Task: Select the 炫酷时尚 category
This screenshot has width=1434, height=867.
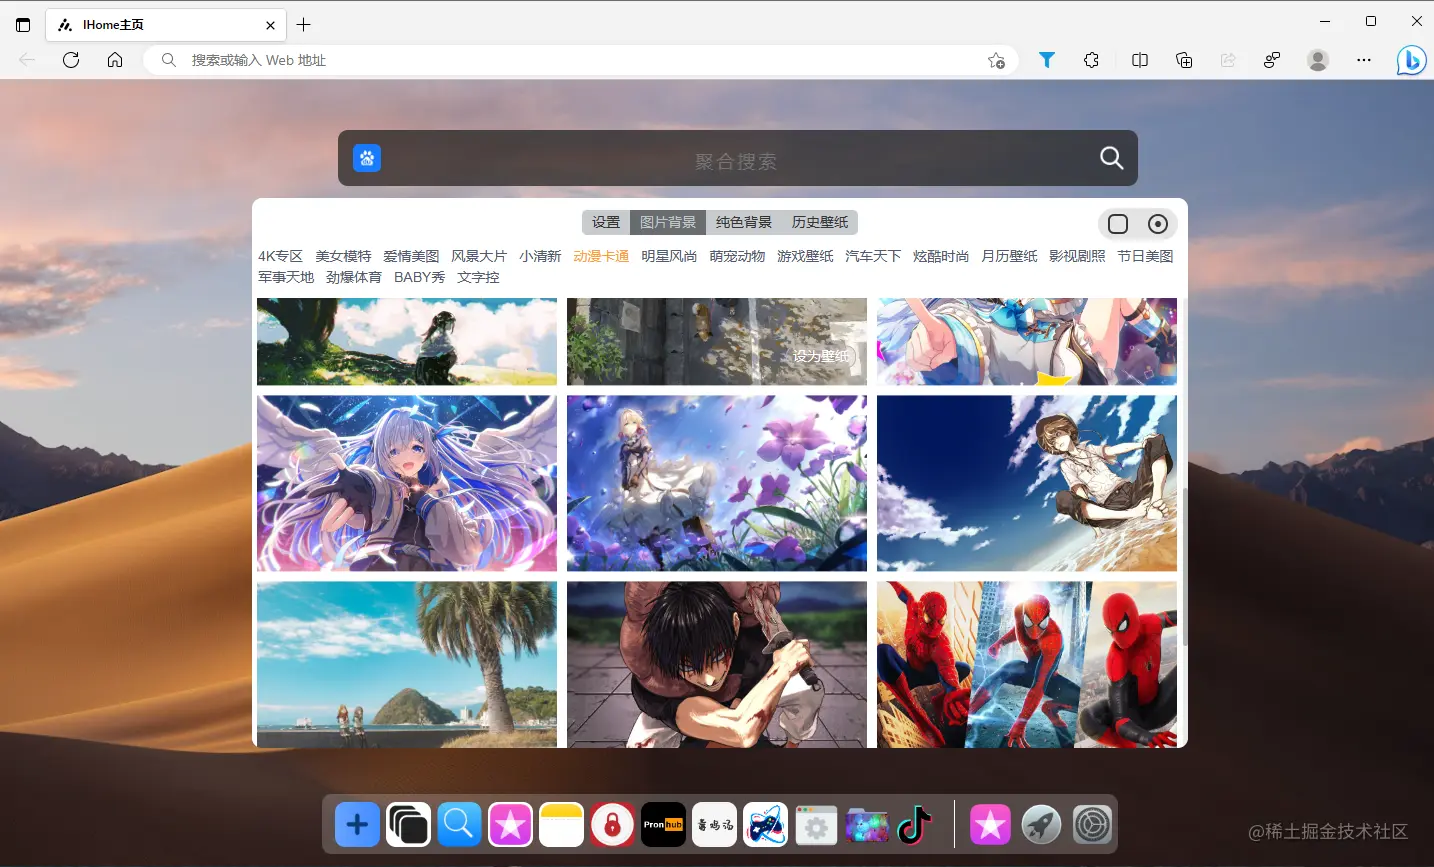Action: (x=941, y=256)
